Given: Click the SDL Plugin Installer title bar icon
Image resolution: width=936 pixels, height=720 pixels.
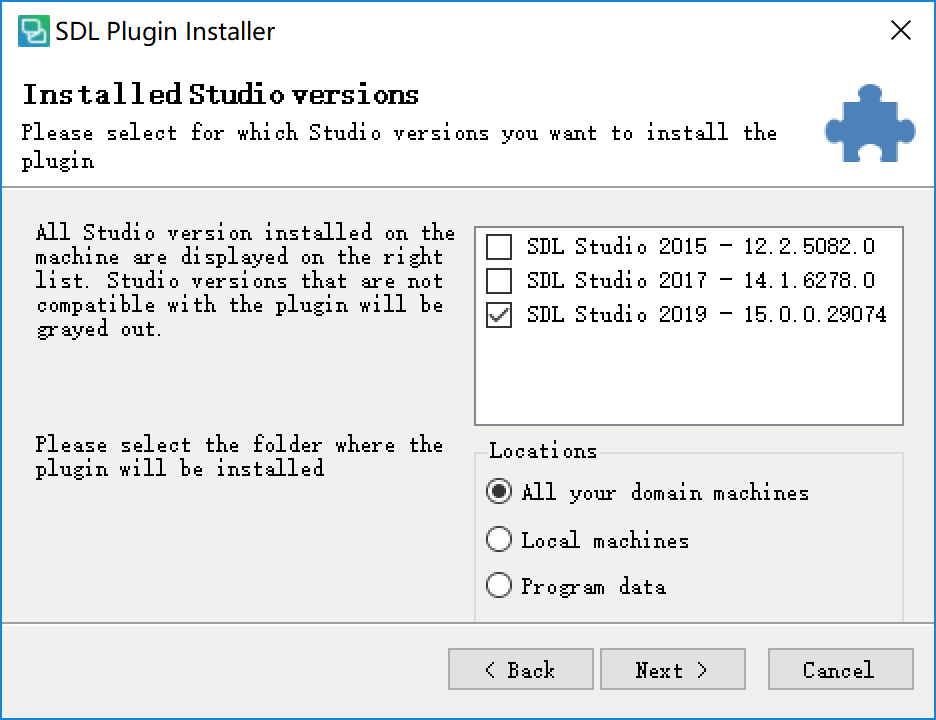Looking at the screenshot, I should pyautogui.click(x=33, y=31).
